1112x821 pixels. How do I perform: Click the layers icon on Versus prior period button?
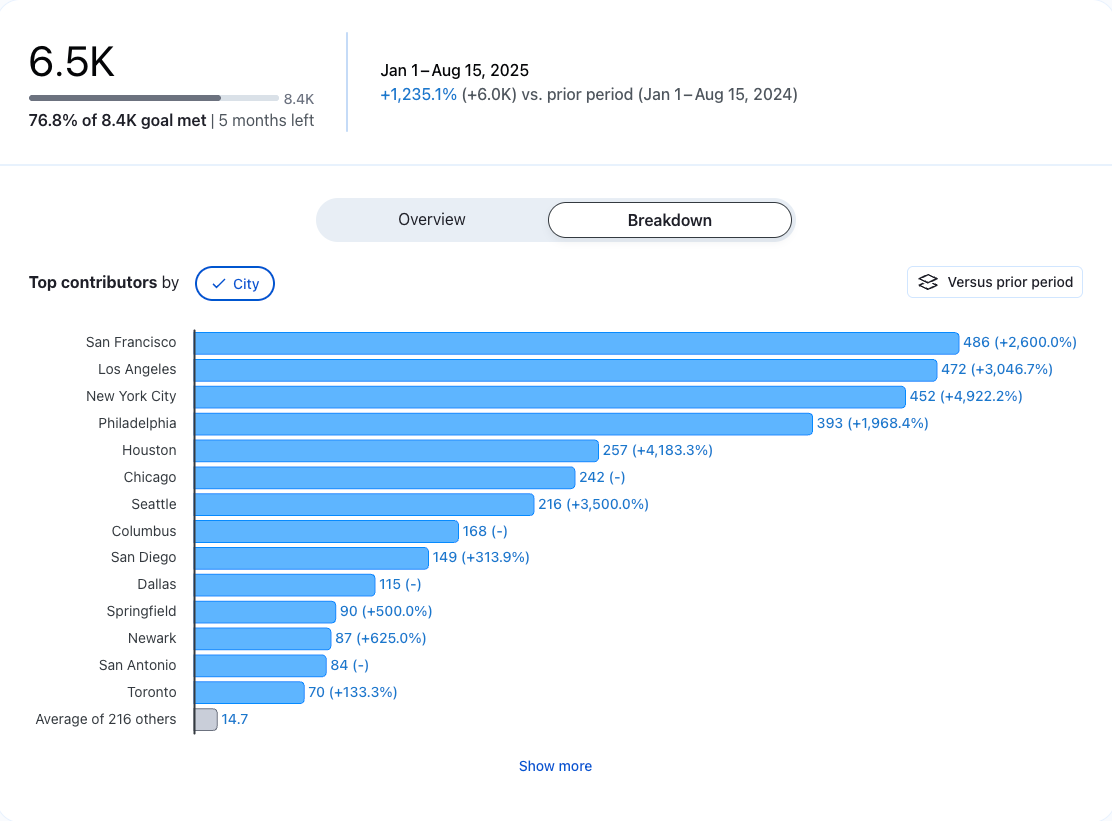click(928, 282)
